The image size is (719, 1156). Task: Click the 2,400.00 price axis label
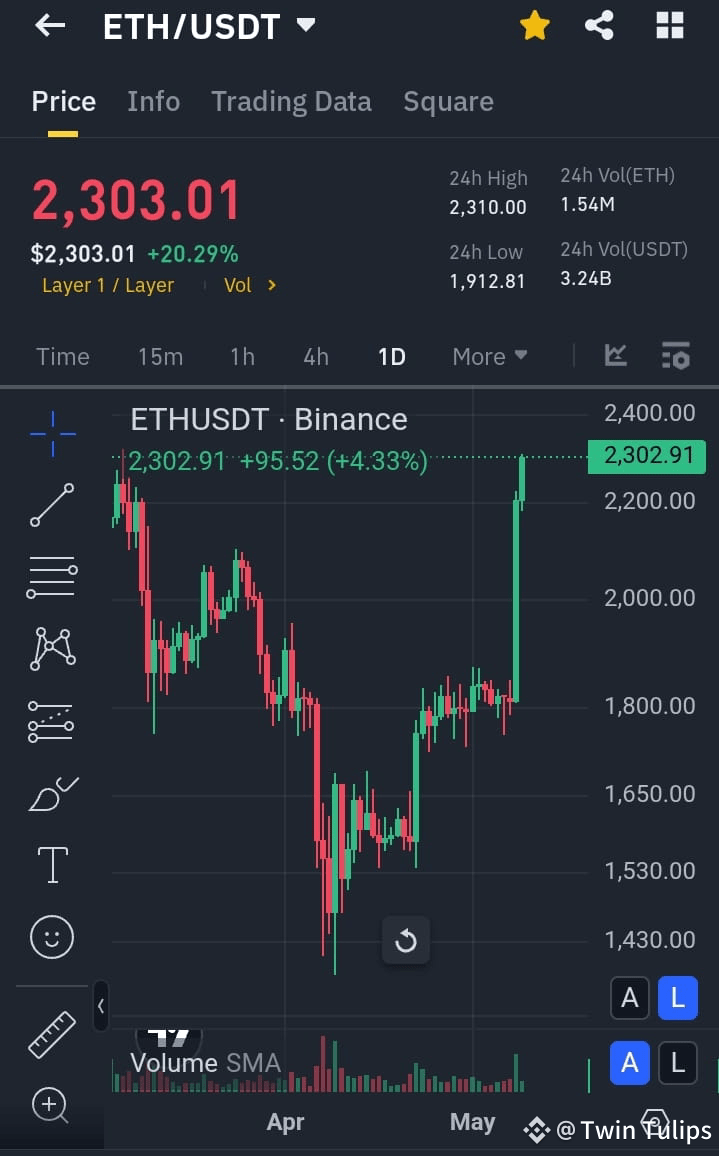[650, 413]
